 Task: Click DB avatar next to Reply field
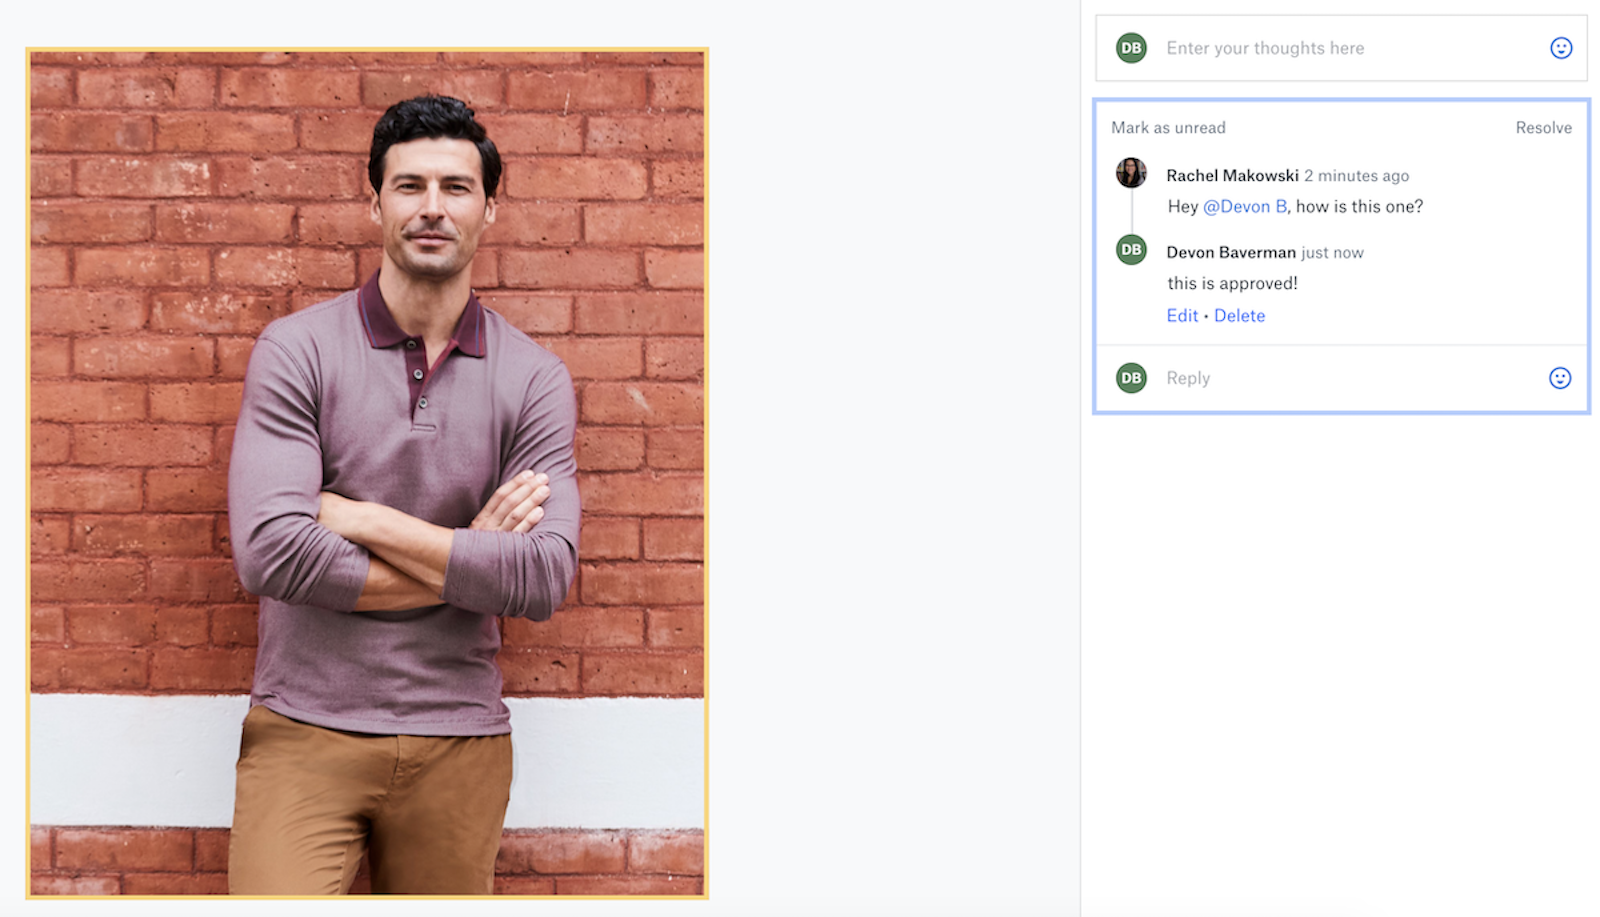(x=1131, y=378)
